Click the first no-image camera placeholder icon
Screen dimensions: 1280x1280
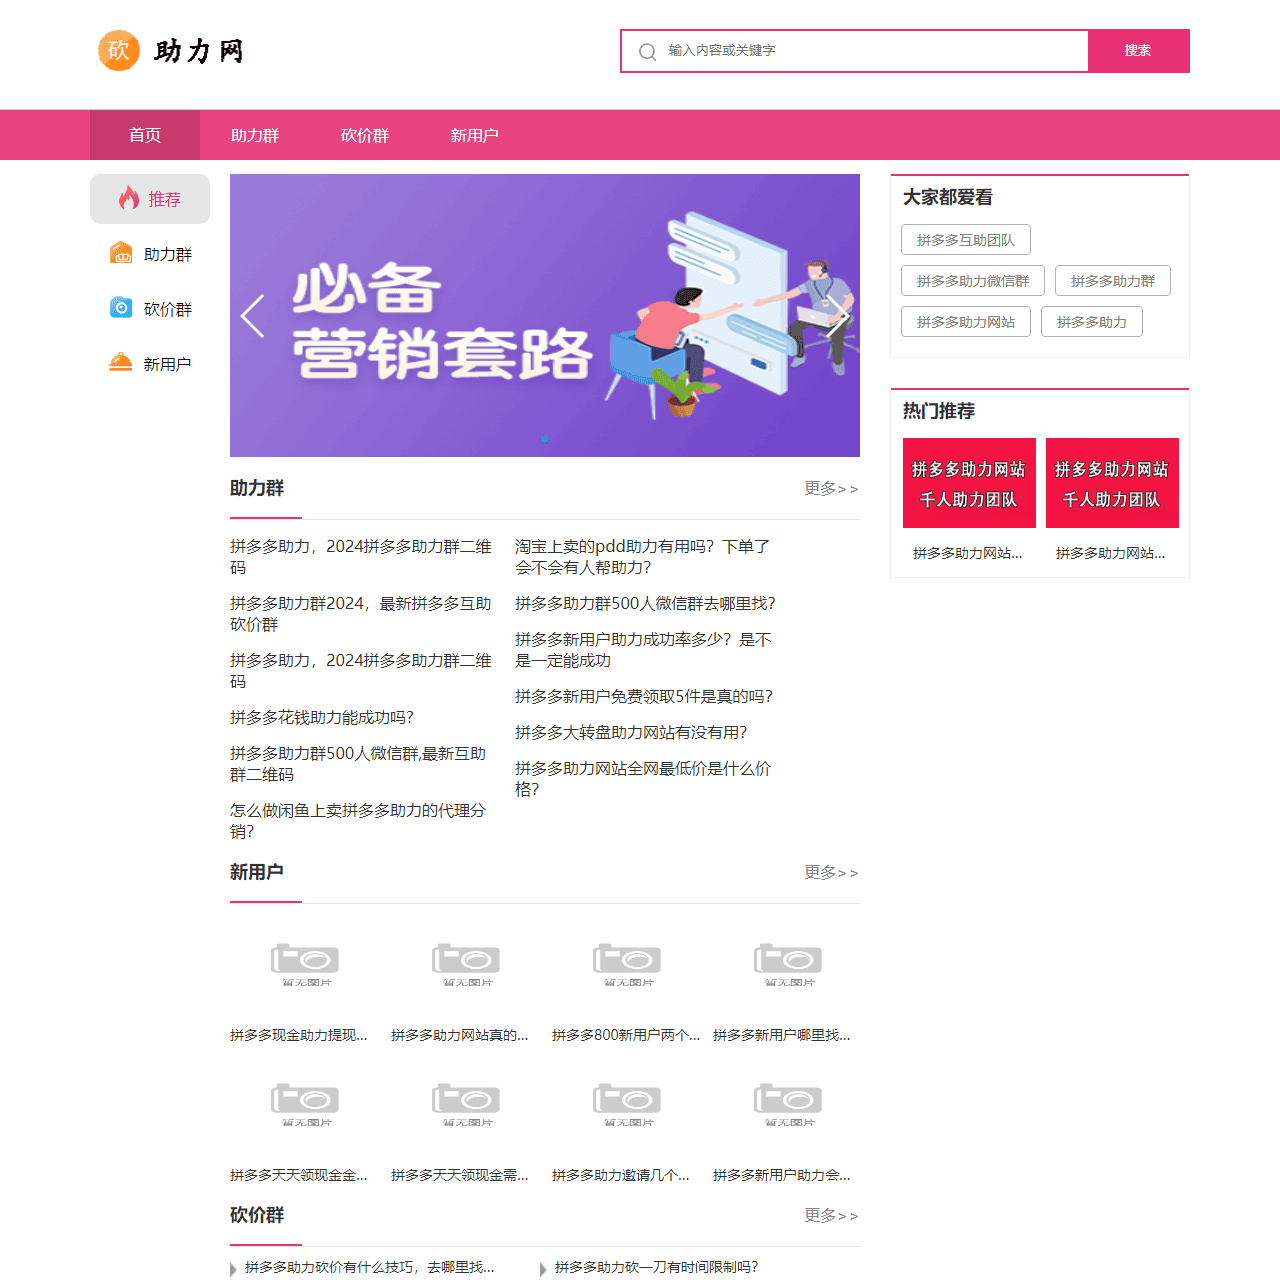(305, 963)
